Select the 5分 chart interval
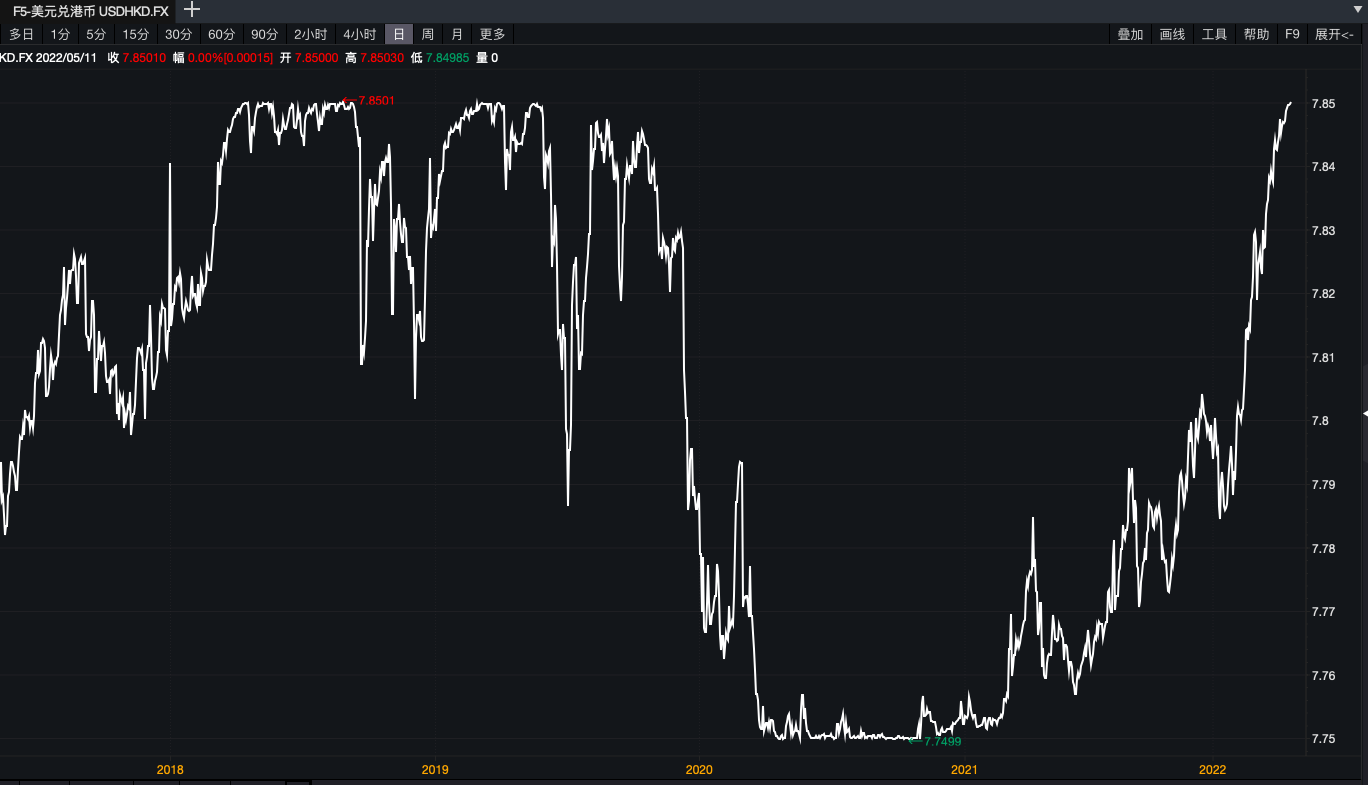Viewport: 1368px width, 785px height. (x=95, y=34)
